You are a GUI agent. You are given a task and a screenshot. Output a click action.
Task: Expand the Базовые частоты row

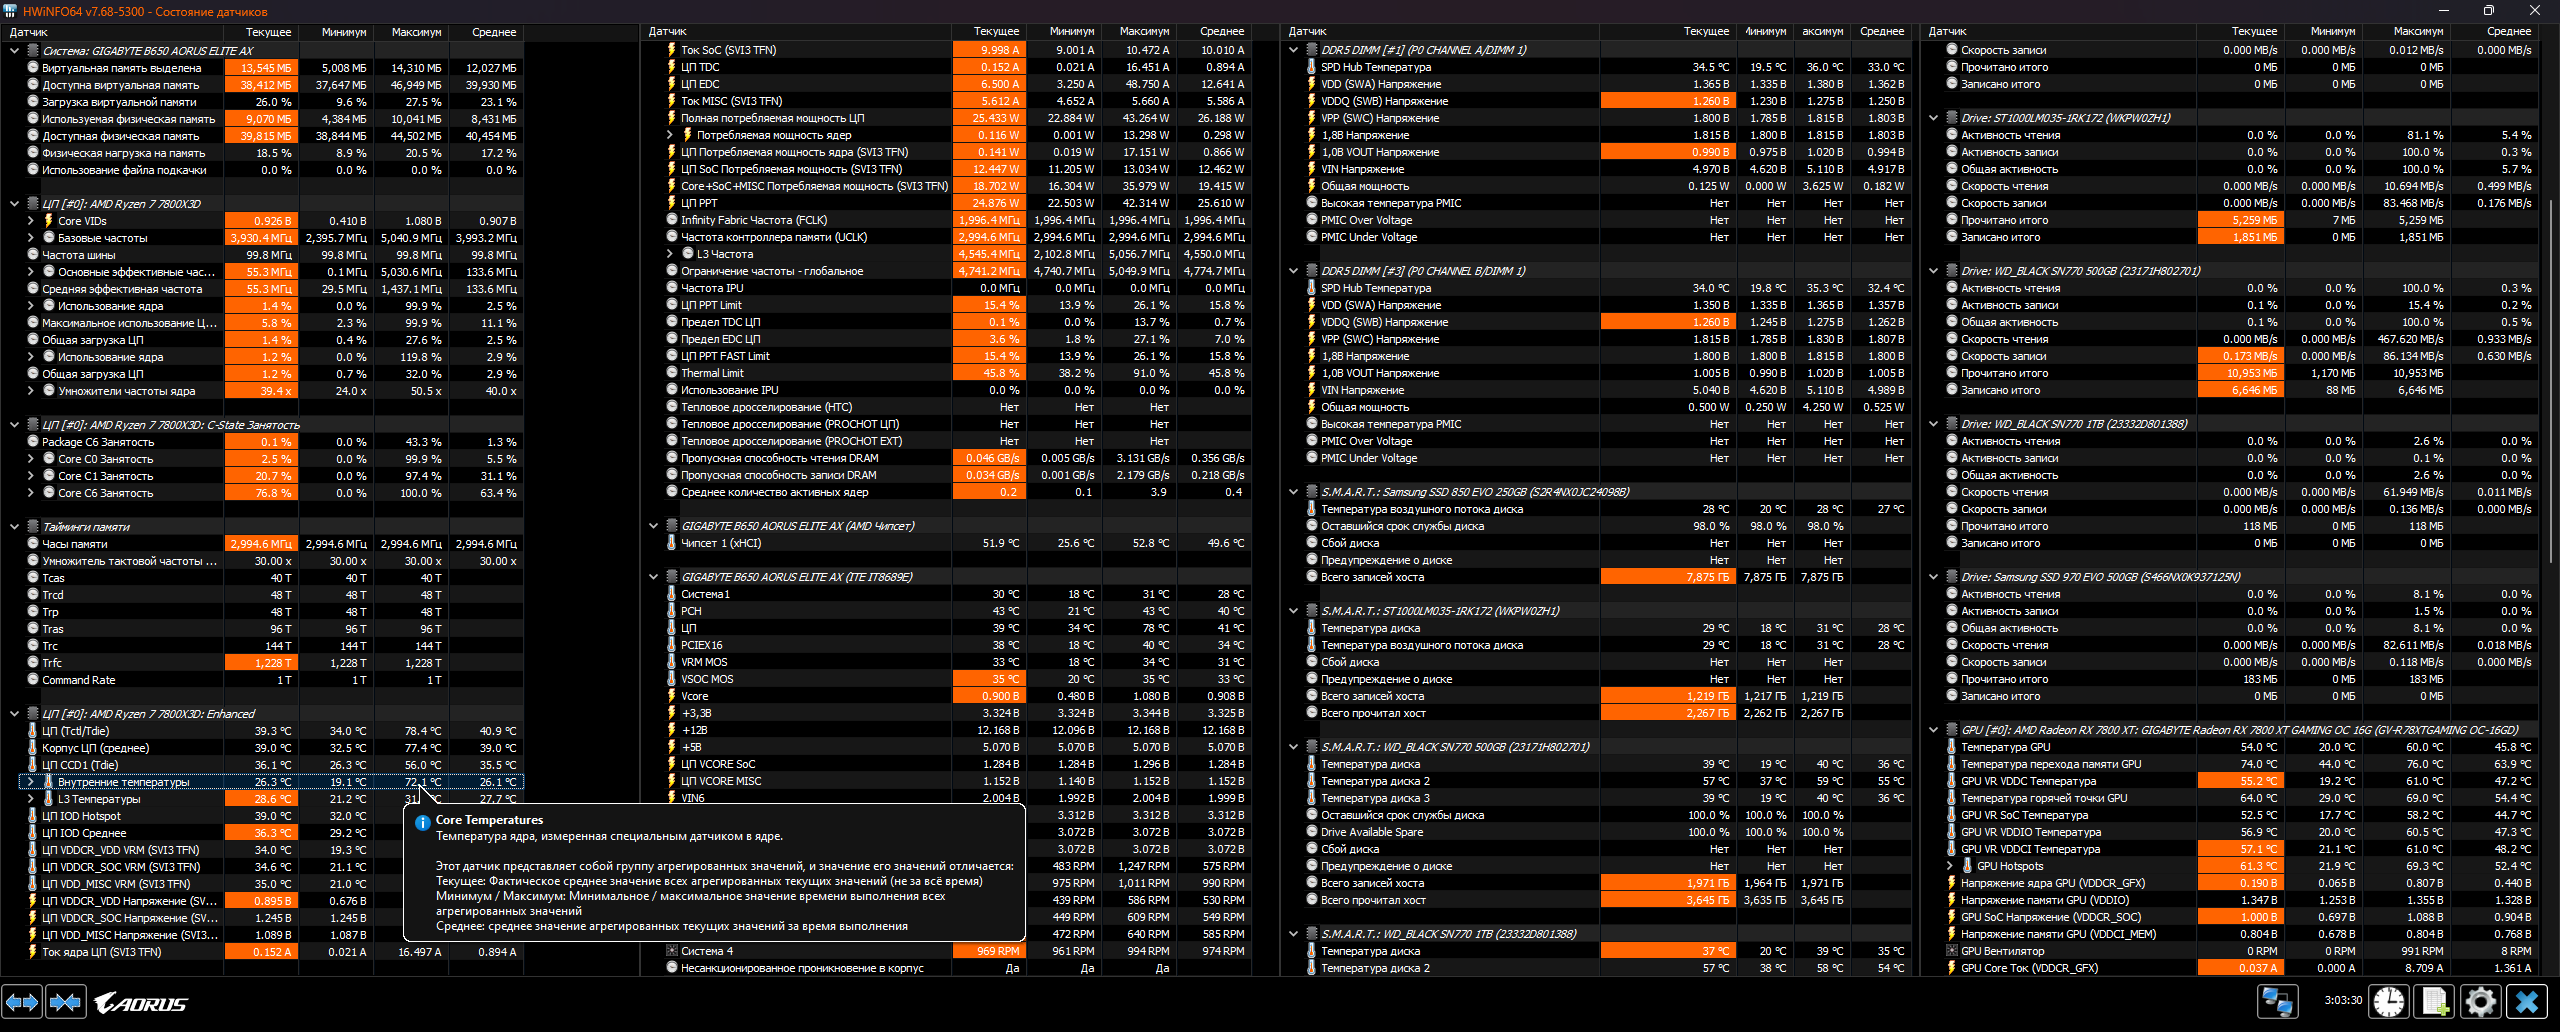pyautogui.click(x=31, y=238)
